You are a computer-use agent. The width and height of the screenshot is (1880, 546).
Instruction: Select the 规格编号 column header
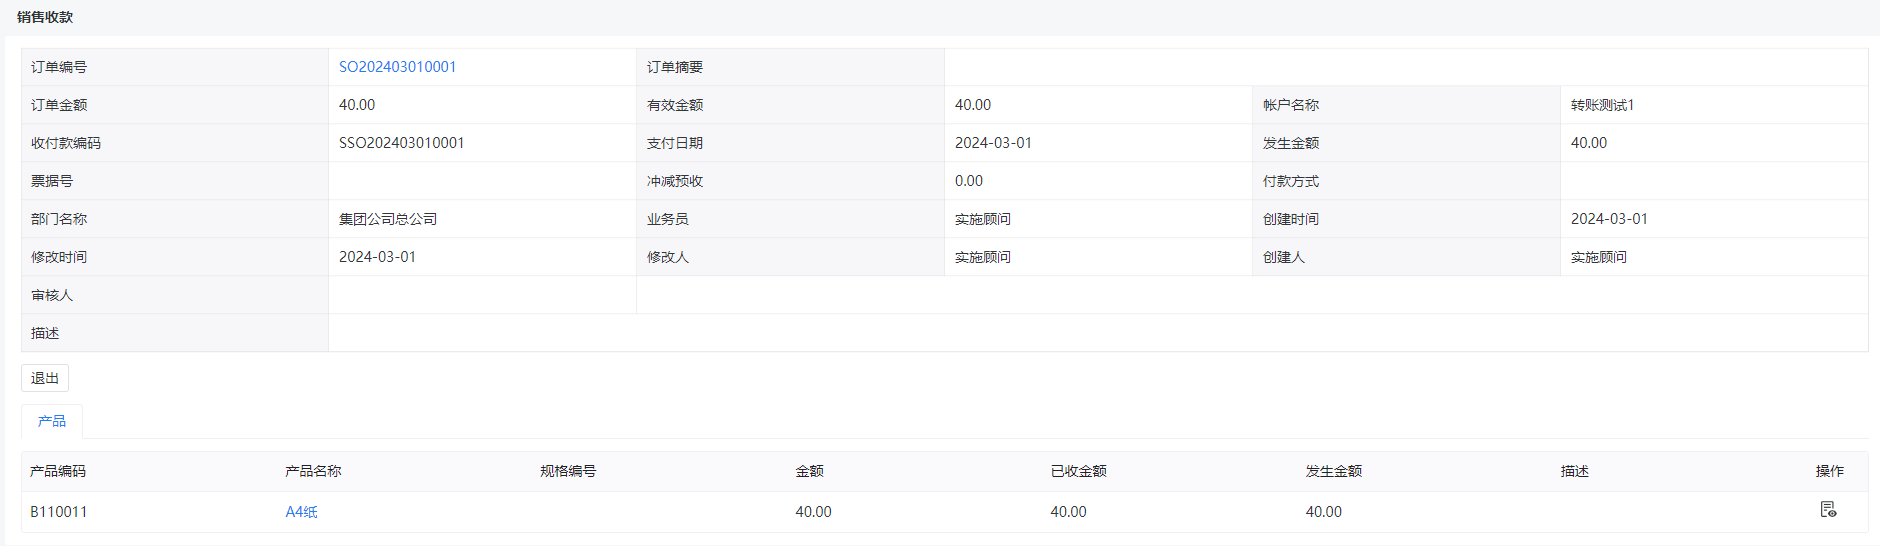pos(568,471)
